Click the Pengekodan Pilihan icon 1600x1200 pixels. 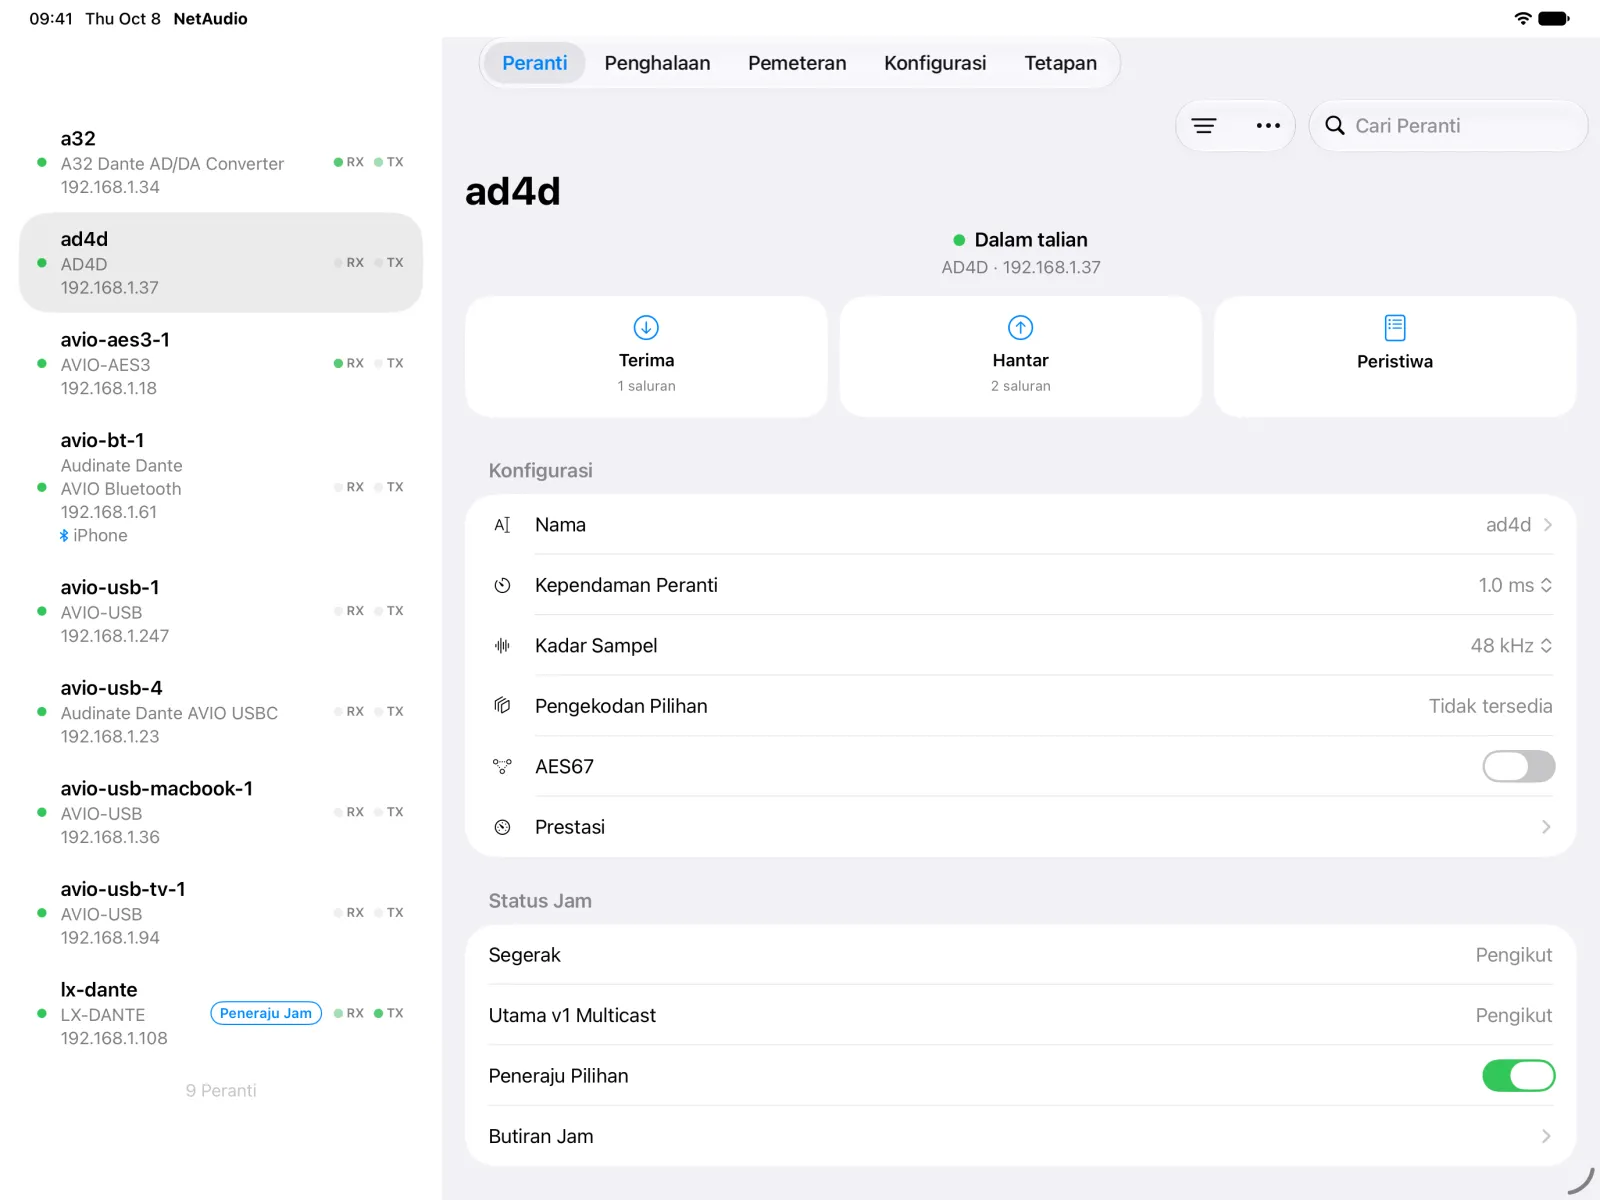coord(502,706)
